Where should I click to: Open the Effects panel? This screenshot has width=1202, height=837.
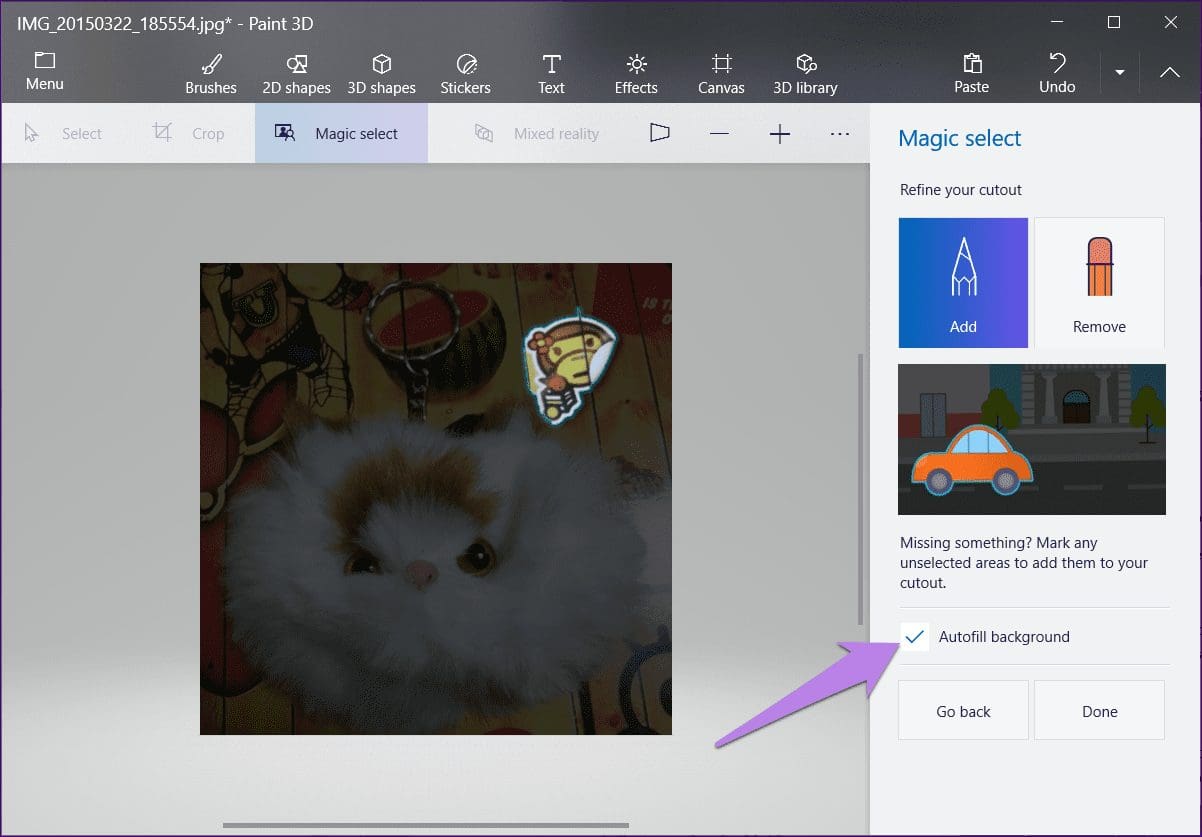click(x=636, y=74)
